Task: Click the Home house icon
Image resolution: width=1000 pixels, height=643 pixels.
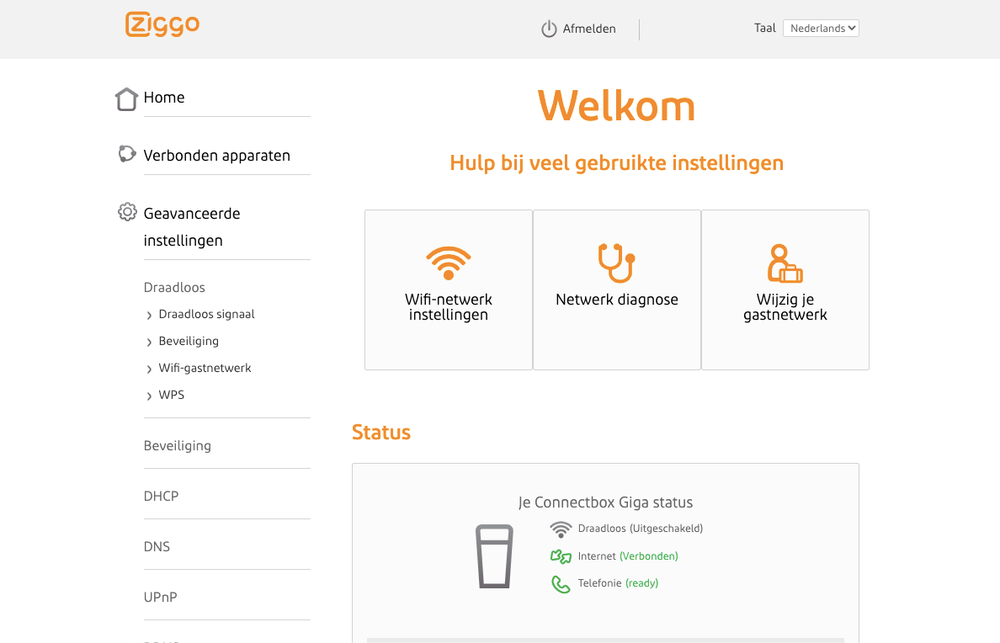Action: click(x=126, y=99)
